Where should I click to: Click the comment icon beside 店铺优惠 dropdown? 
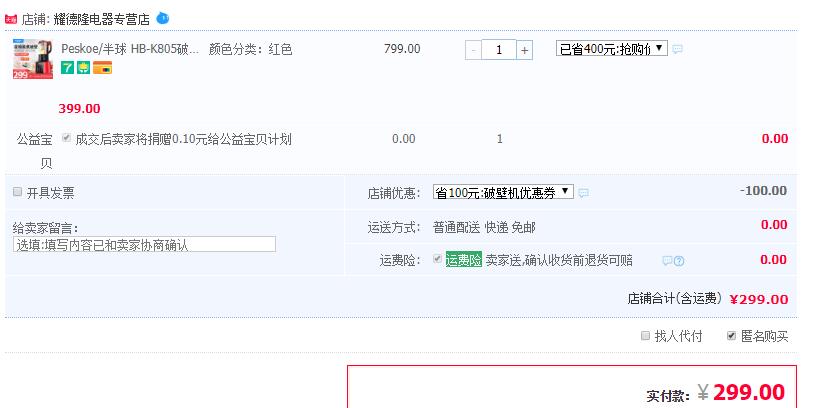point(583,193)
